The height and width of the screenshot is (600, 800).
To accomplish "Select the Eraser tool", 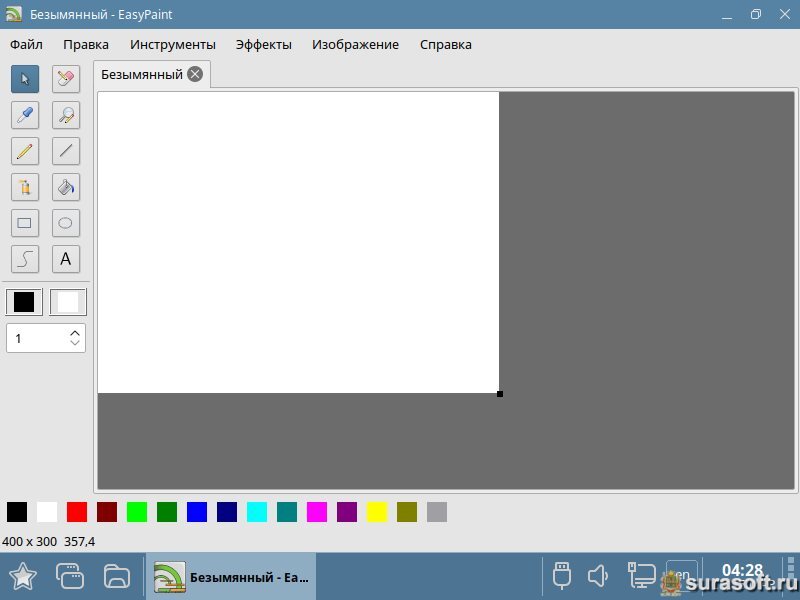I will pos(66,79).
